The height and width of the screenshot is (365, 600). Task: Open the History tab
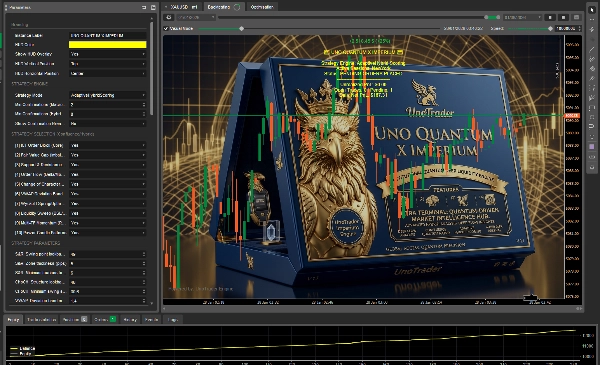(x=130, y=319)
